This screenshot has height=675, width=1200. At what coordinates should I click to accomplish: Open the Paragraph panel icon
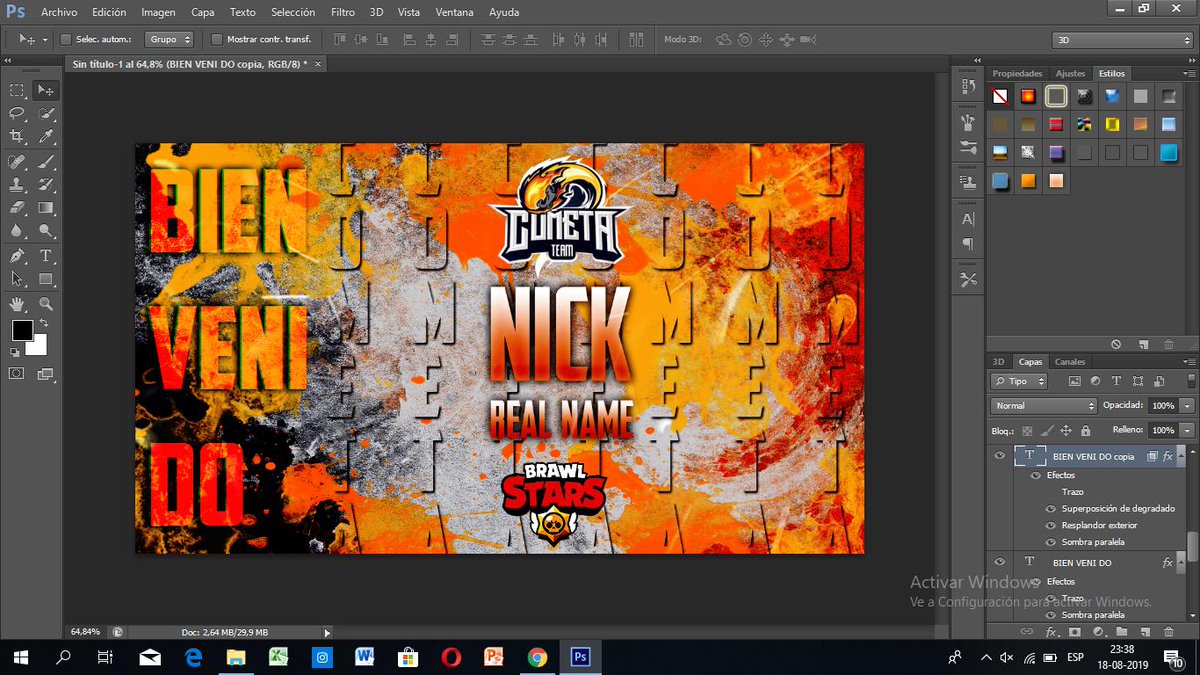(967, 244)
